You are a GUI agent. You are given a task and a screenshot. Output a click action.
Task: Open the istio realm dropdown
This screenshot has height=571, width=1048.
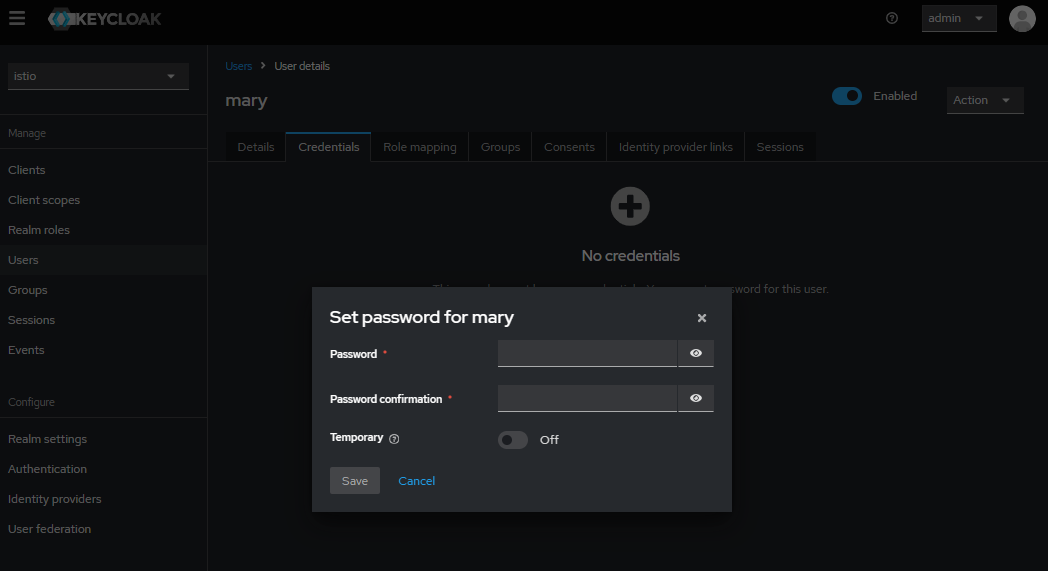click(x=98, y=76)
